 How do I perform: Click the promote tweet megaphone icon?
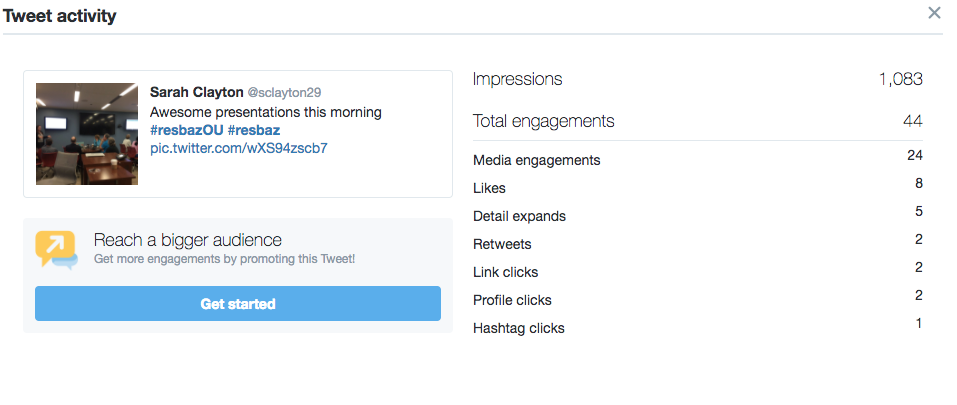click(56, 249)
